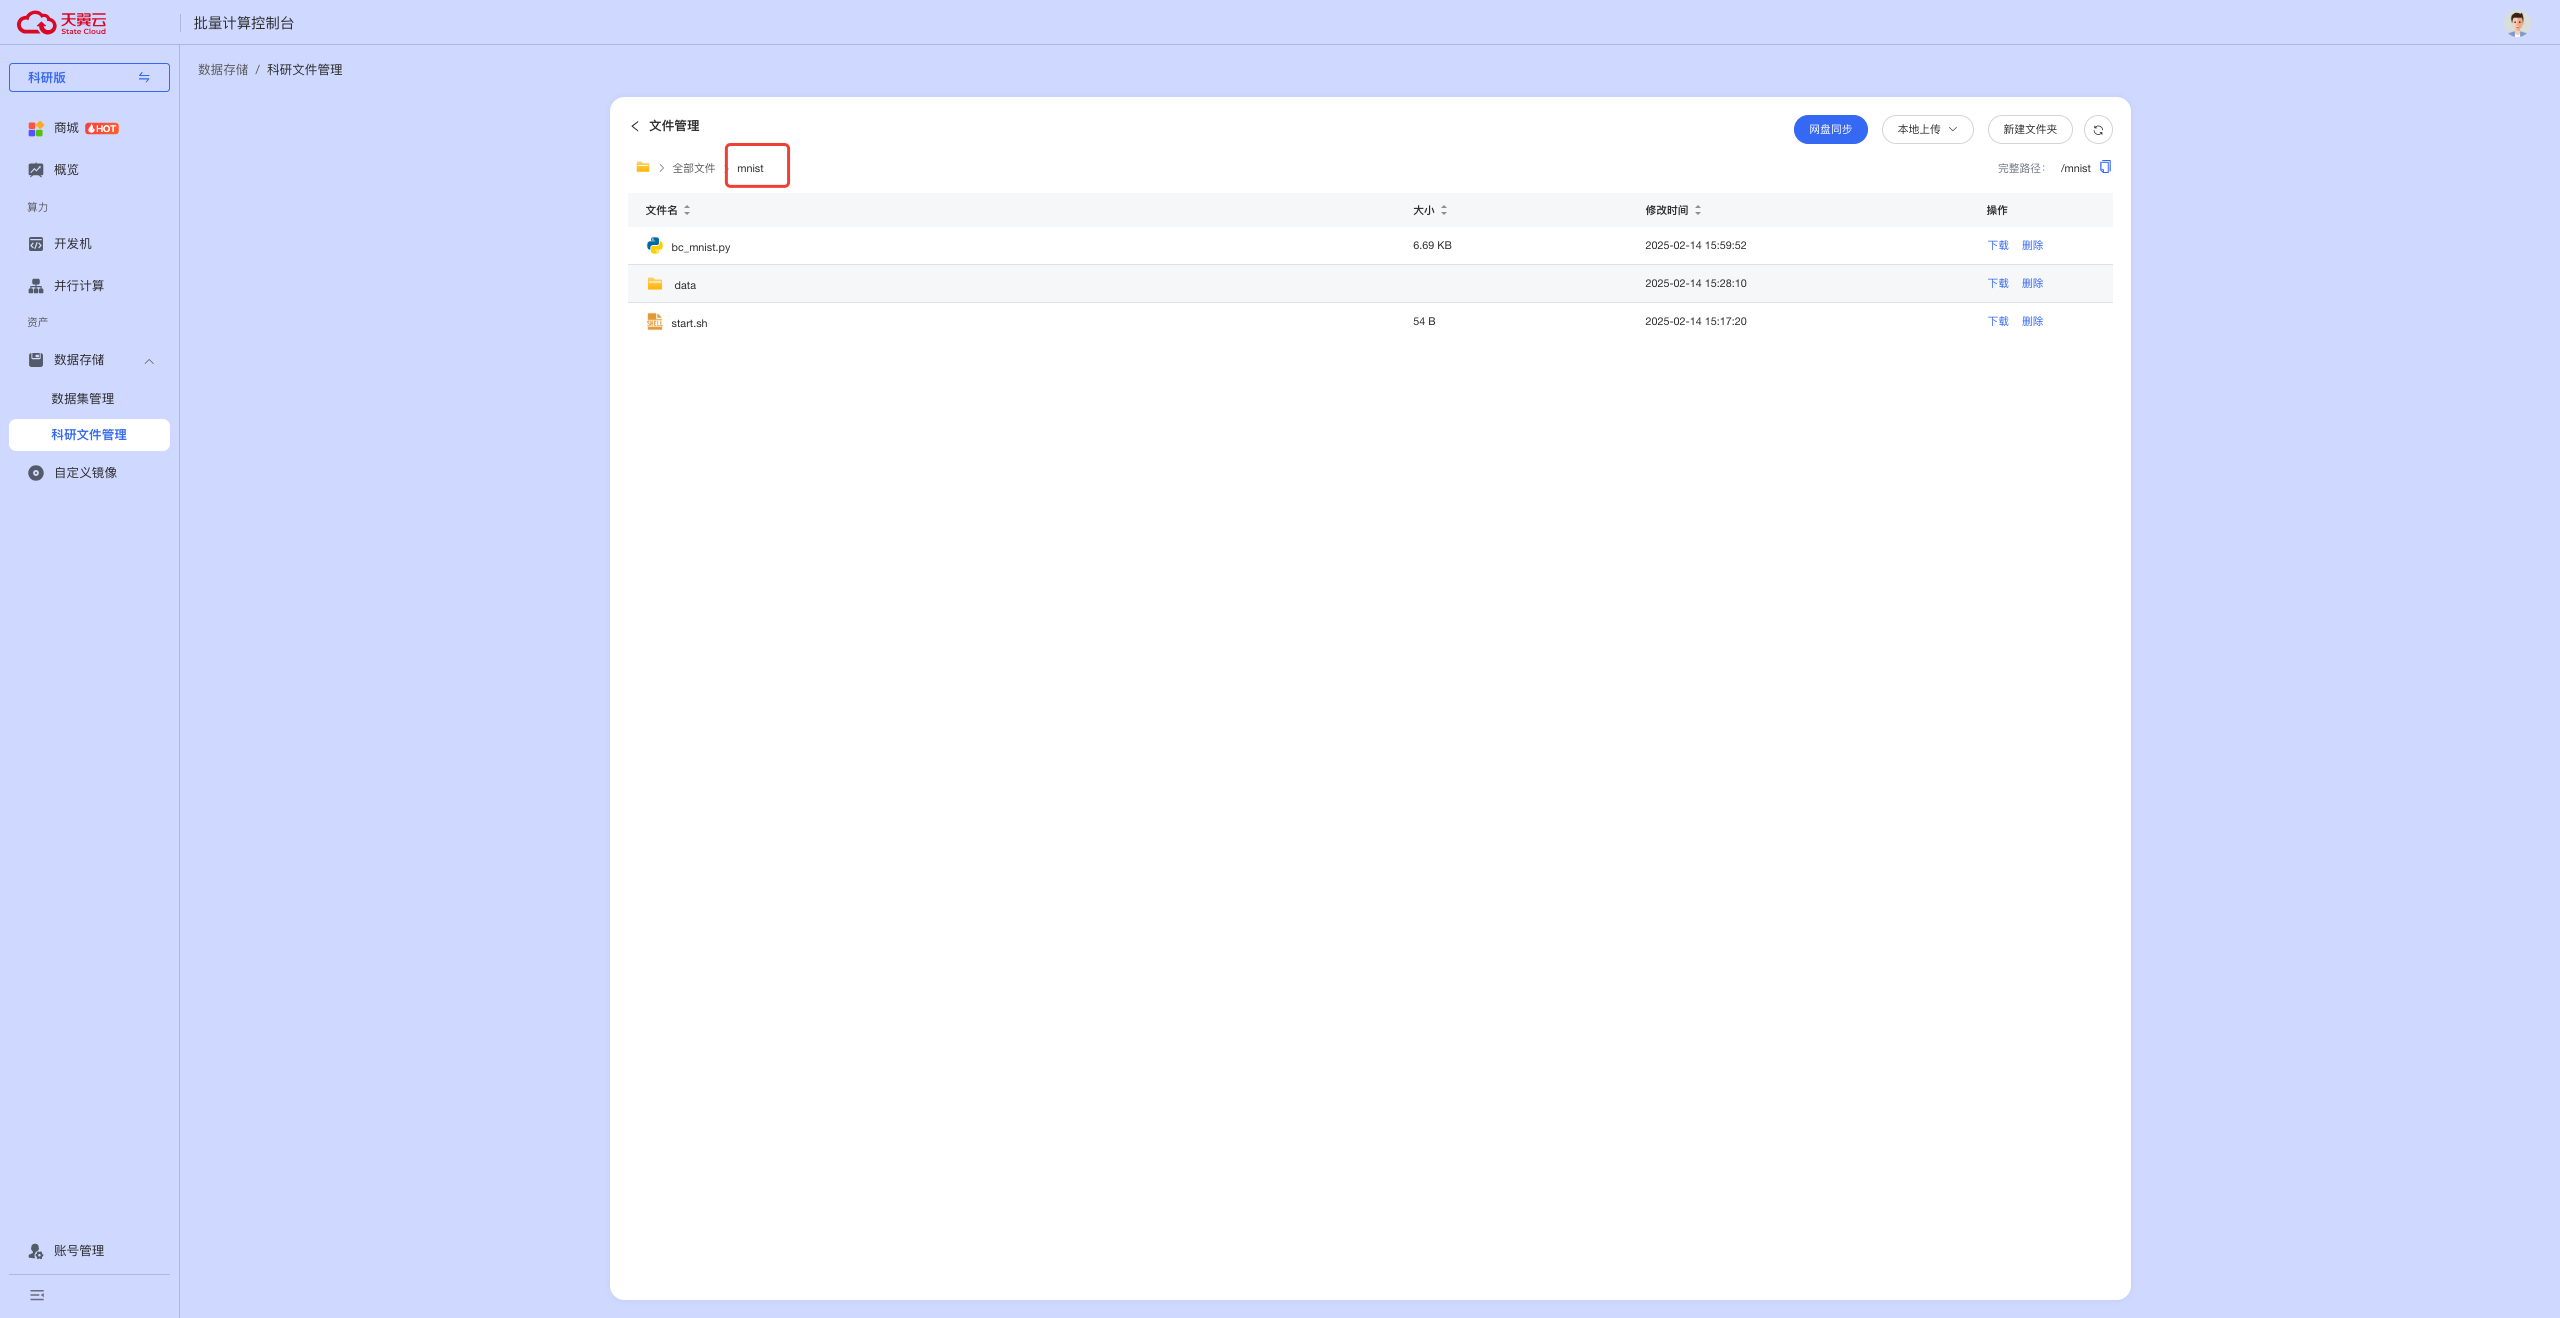Click the 天翼云 State Cloud logo

pyautogui.click(x=62, y=22)
